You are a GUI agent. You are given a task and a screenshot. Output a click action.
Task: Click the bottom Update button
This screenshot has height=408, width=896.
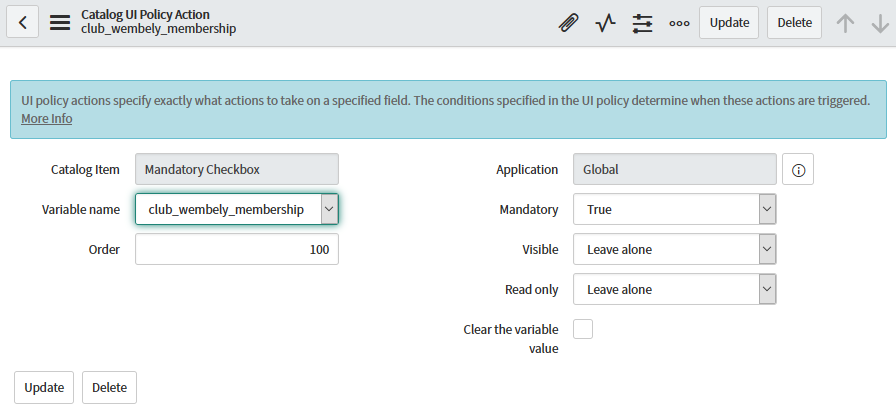click(x=44, y=387)
